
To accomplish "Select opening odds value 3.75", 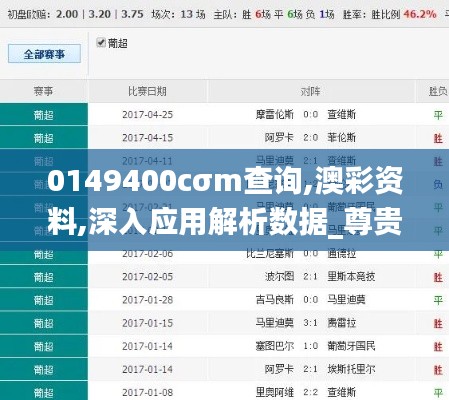I will click(132, 14).
